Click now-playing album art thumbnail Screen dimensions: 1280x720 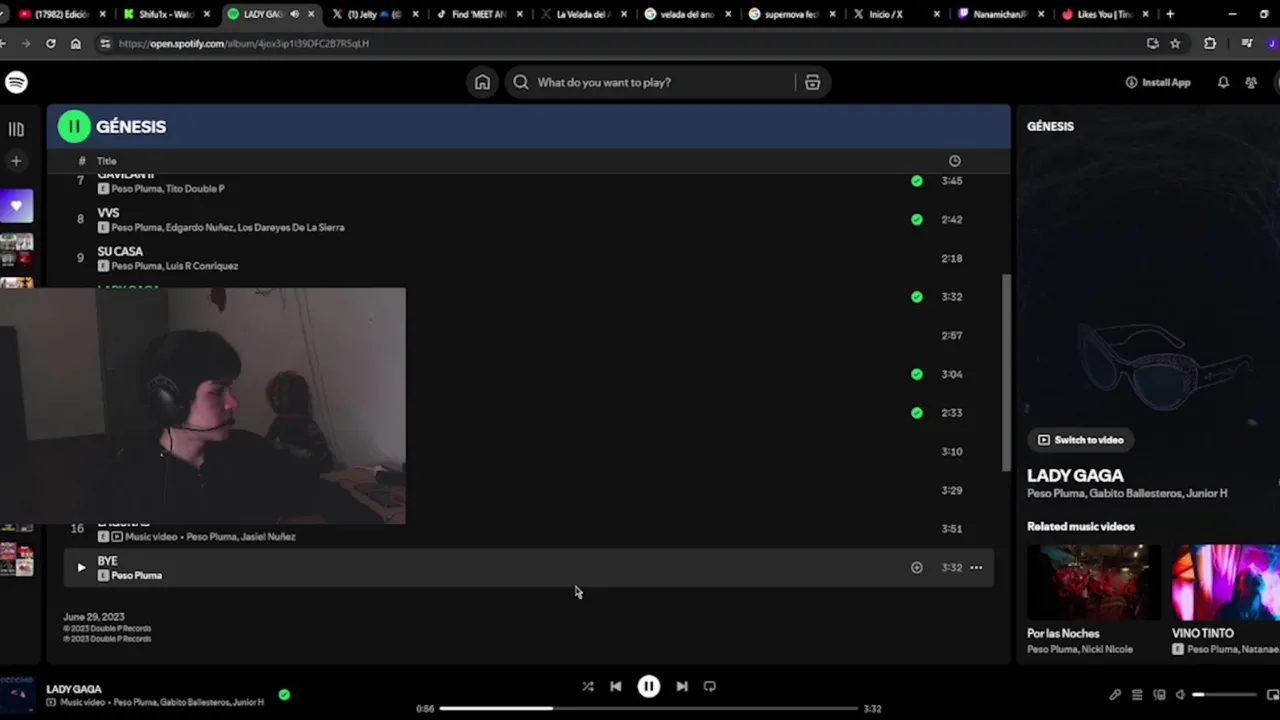[17, 695]
